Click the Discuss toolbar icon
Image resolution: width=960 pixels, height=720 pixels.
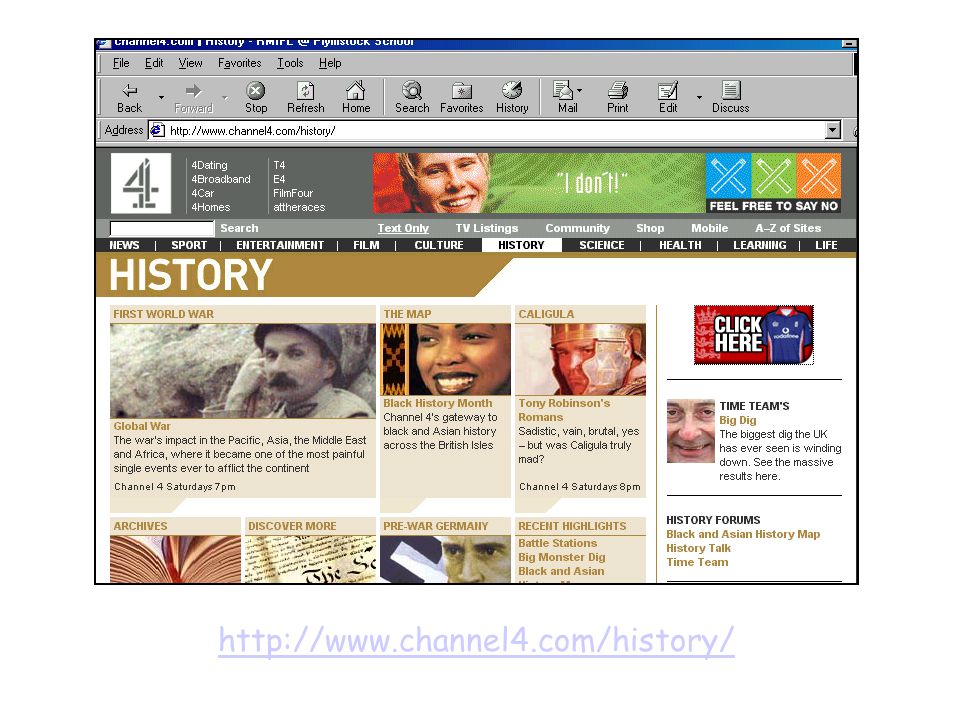coord(730,90)
